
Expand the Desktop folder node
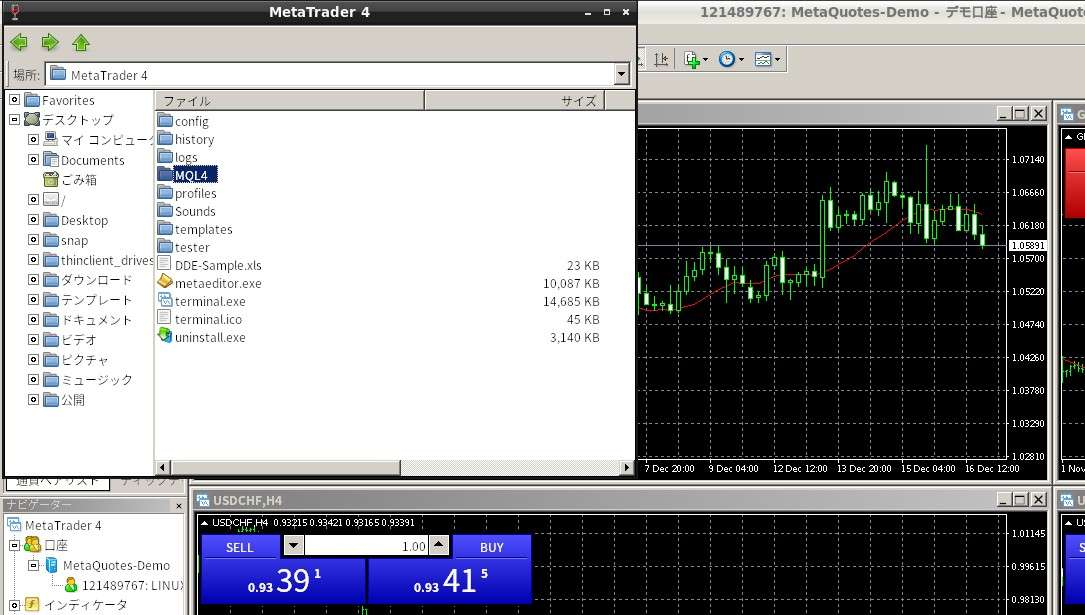tap(33, 219)
